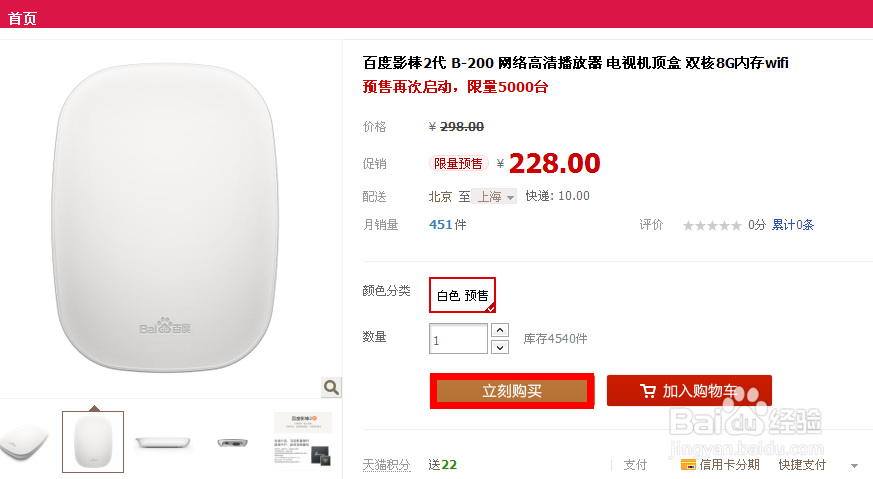Select the first angled product thumbnail
873x479 pixels.
coord(24,441)
